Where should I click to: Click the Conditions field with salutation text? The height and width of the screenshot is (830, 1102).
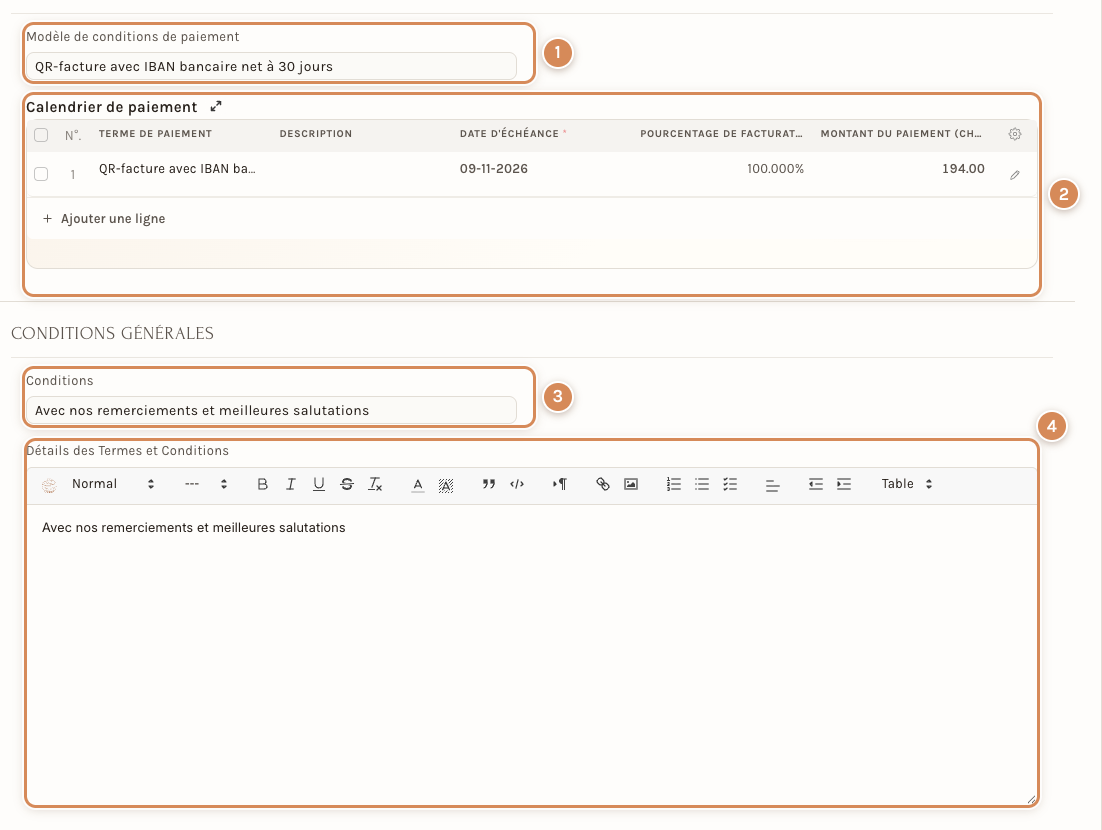click(x=271, y=410)
